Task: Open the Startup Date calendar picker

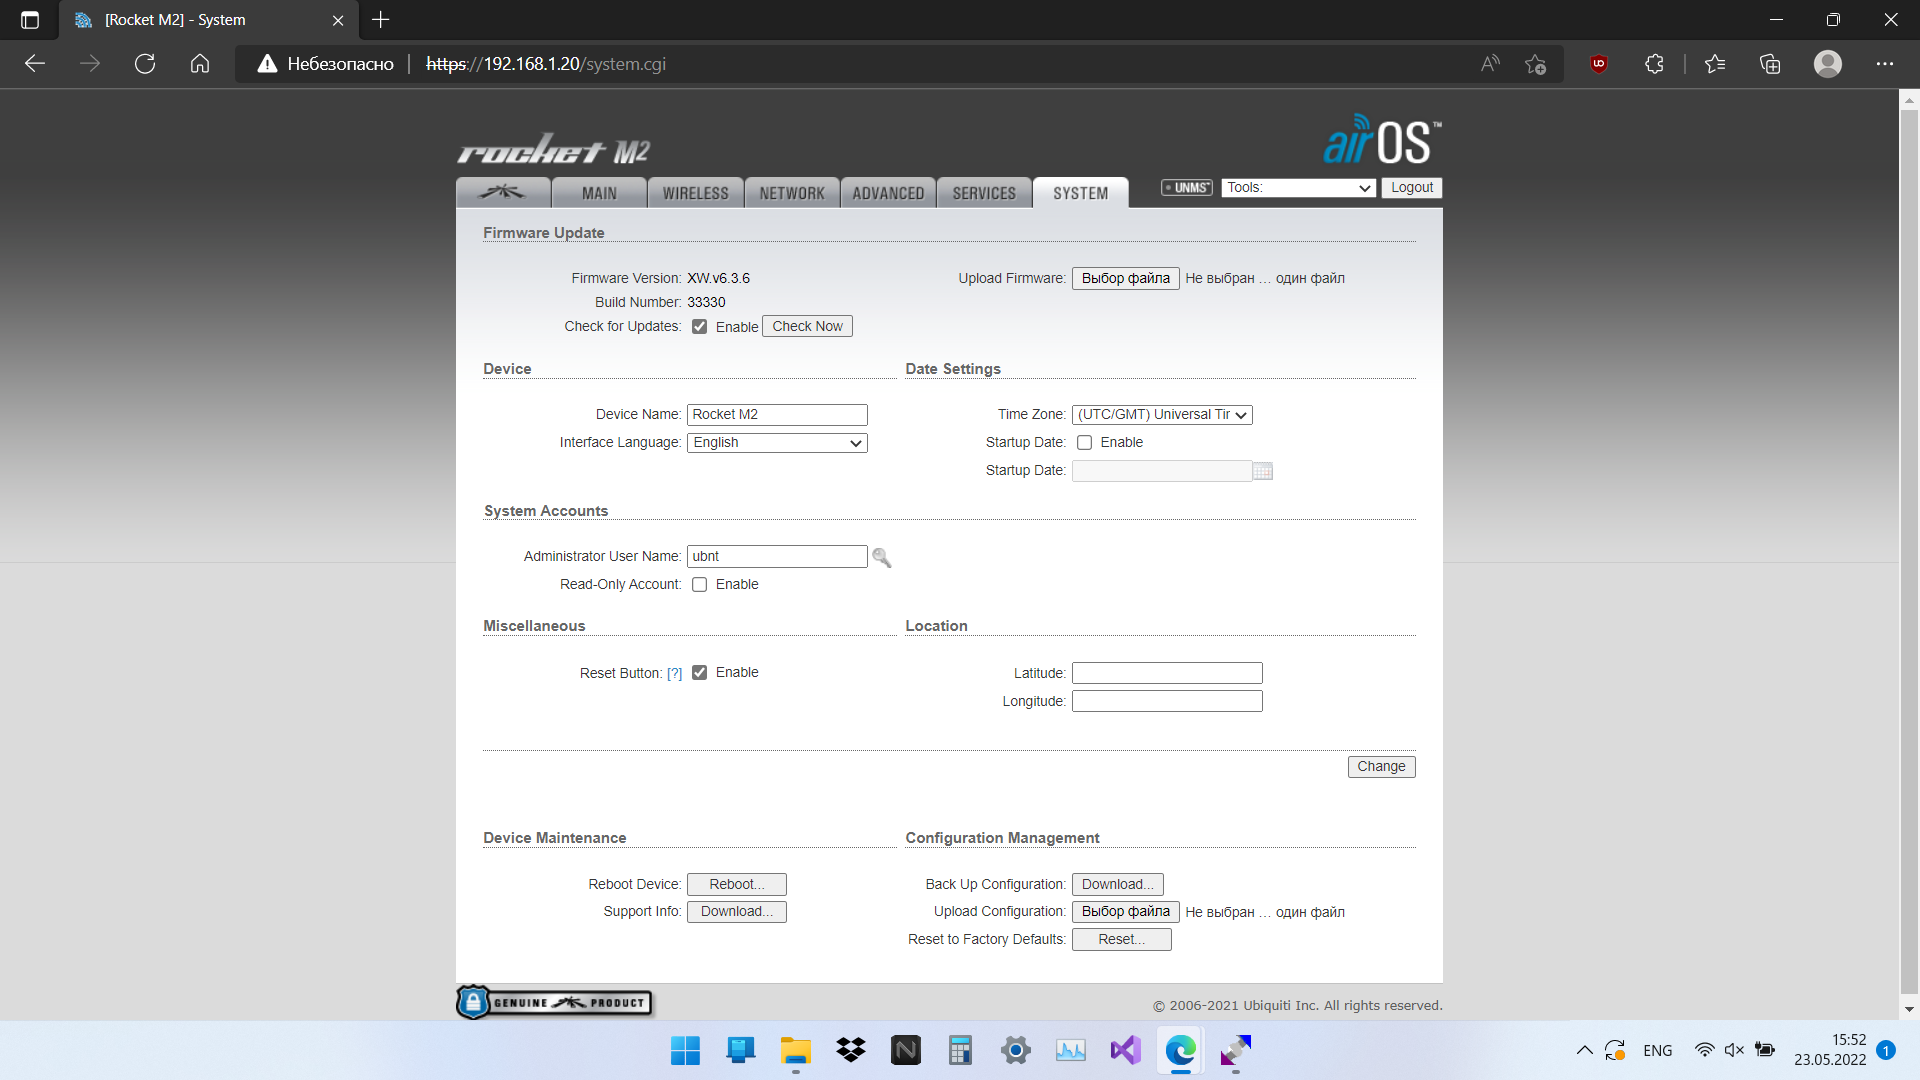Action: coord(1263,471)
